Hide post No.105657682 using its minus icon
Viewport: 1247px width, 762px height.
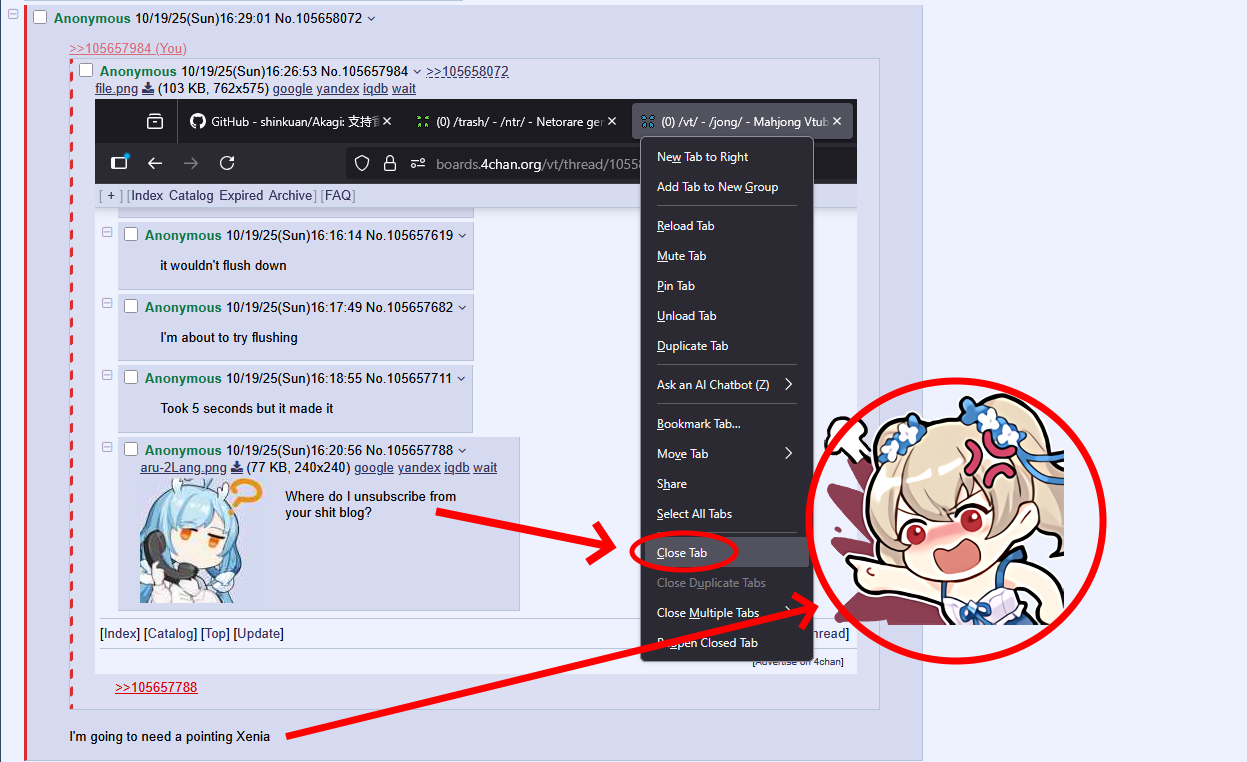pyautogui.click(x=107, y=303)
